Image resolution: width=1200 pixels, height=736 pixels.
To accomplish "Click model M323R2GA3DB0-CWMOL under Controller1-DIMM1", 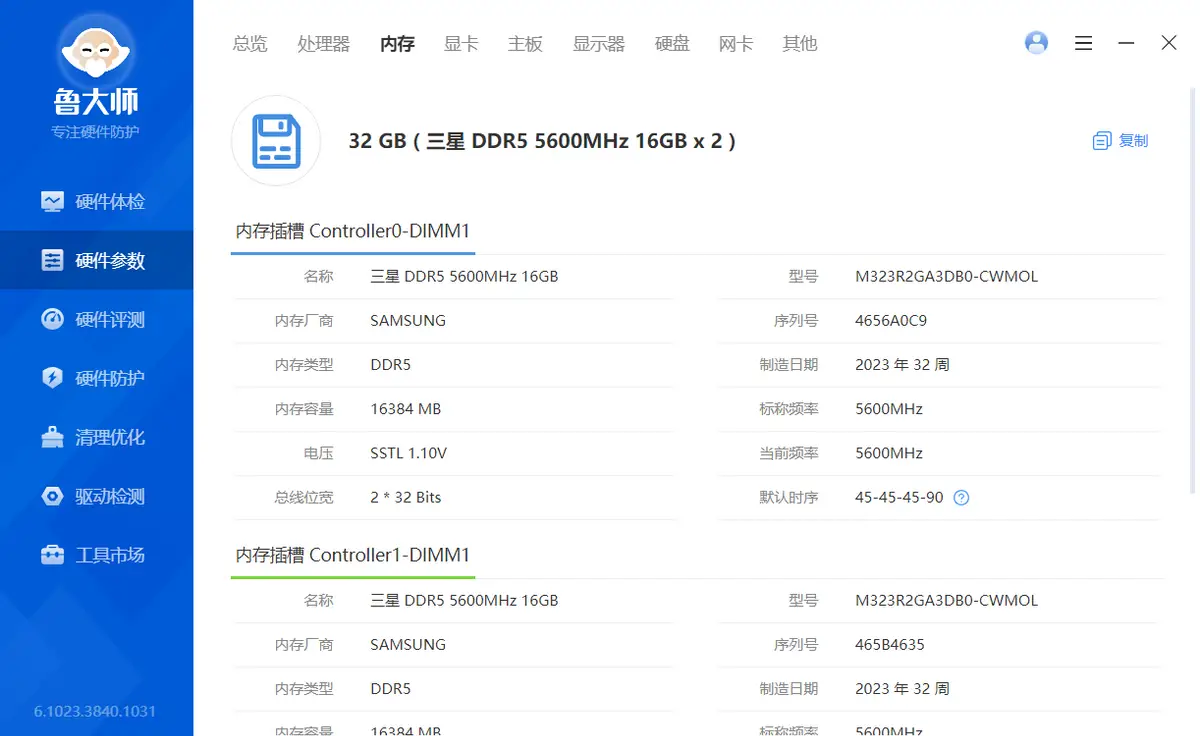I will coord(947,601).
